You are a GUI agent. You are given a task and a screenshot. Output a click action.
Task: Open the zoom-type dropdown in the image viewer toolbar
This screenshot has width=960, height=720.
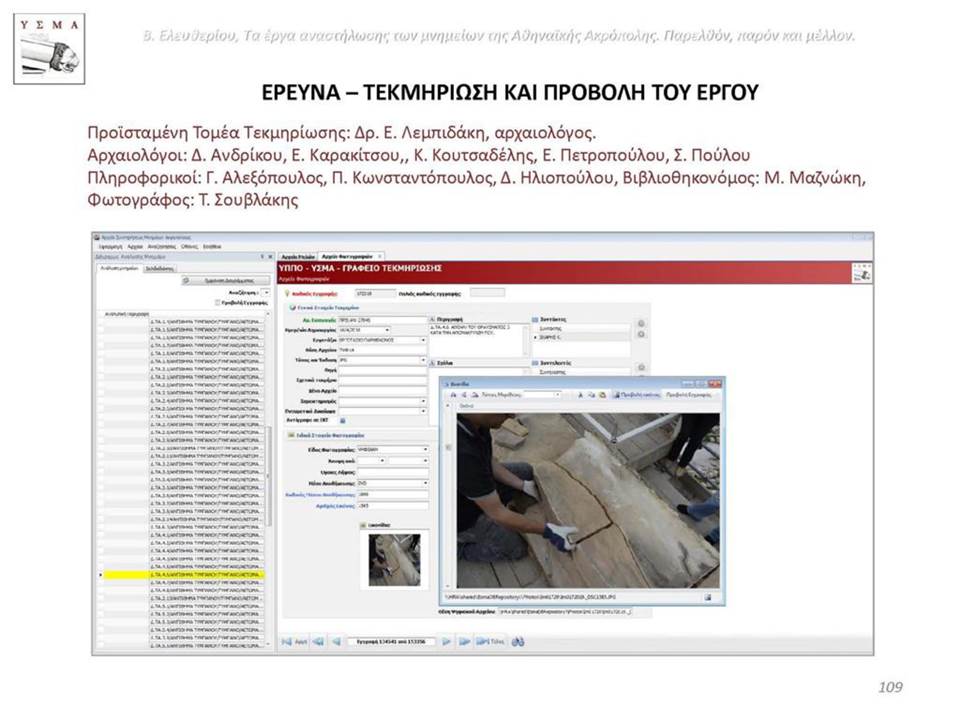point(557,395)
